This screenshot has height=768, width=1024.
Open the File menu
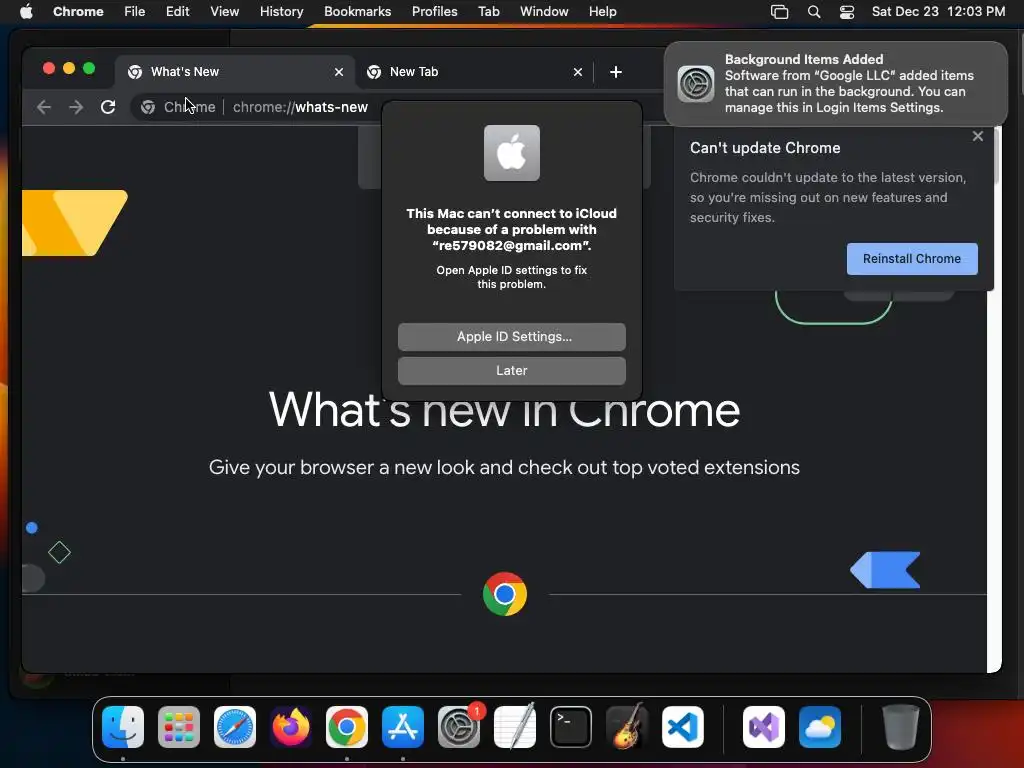(x=135, y=12)
